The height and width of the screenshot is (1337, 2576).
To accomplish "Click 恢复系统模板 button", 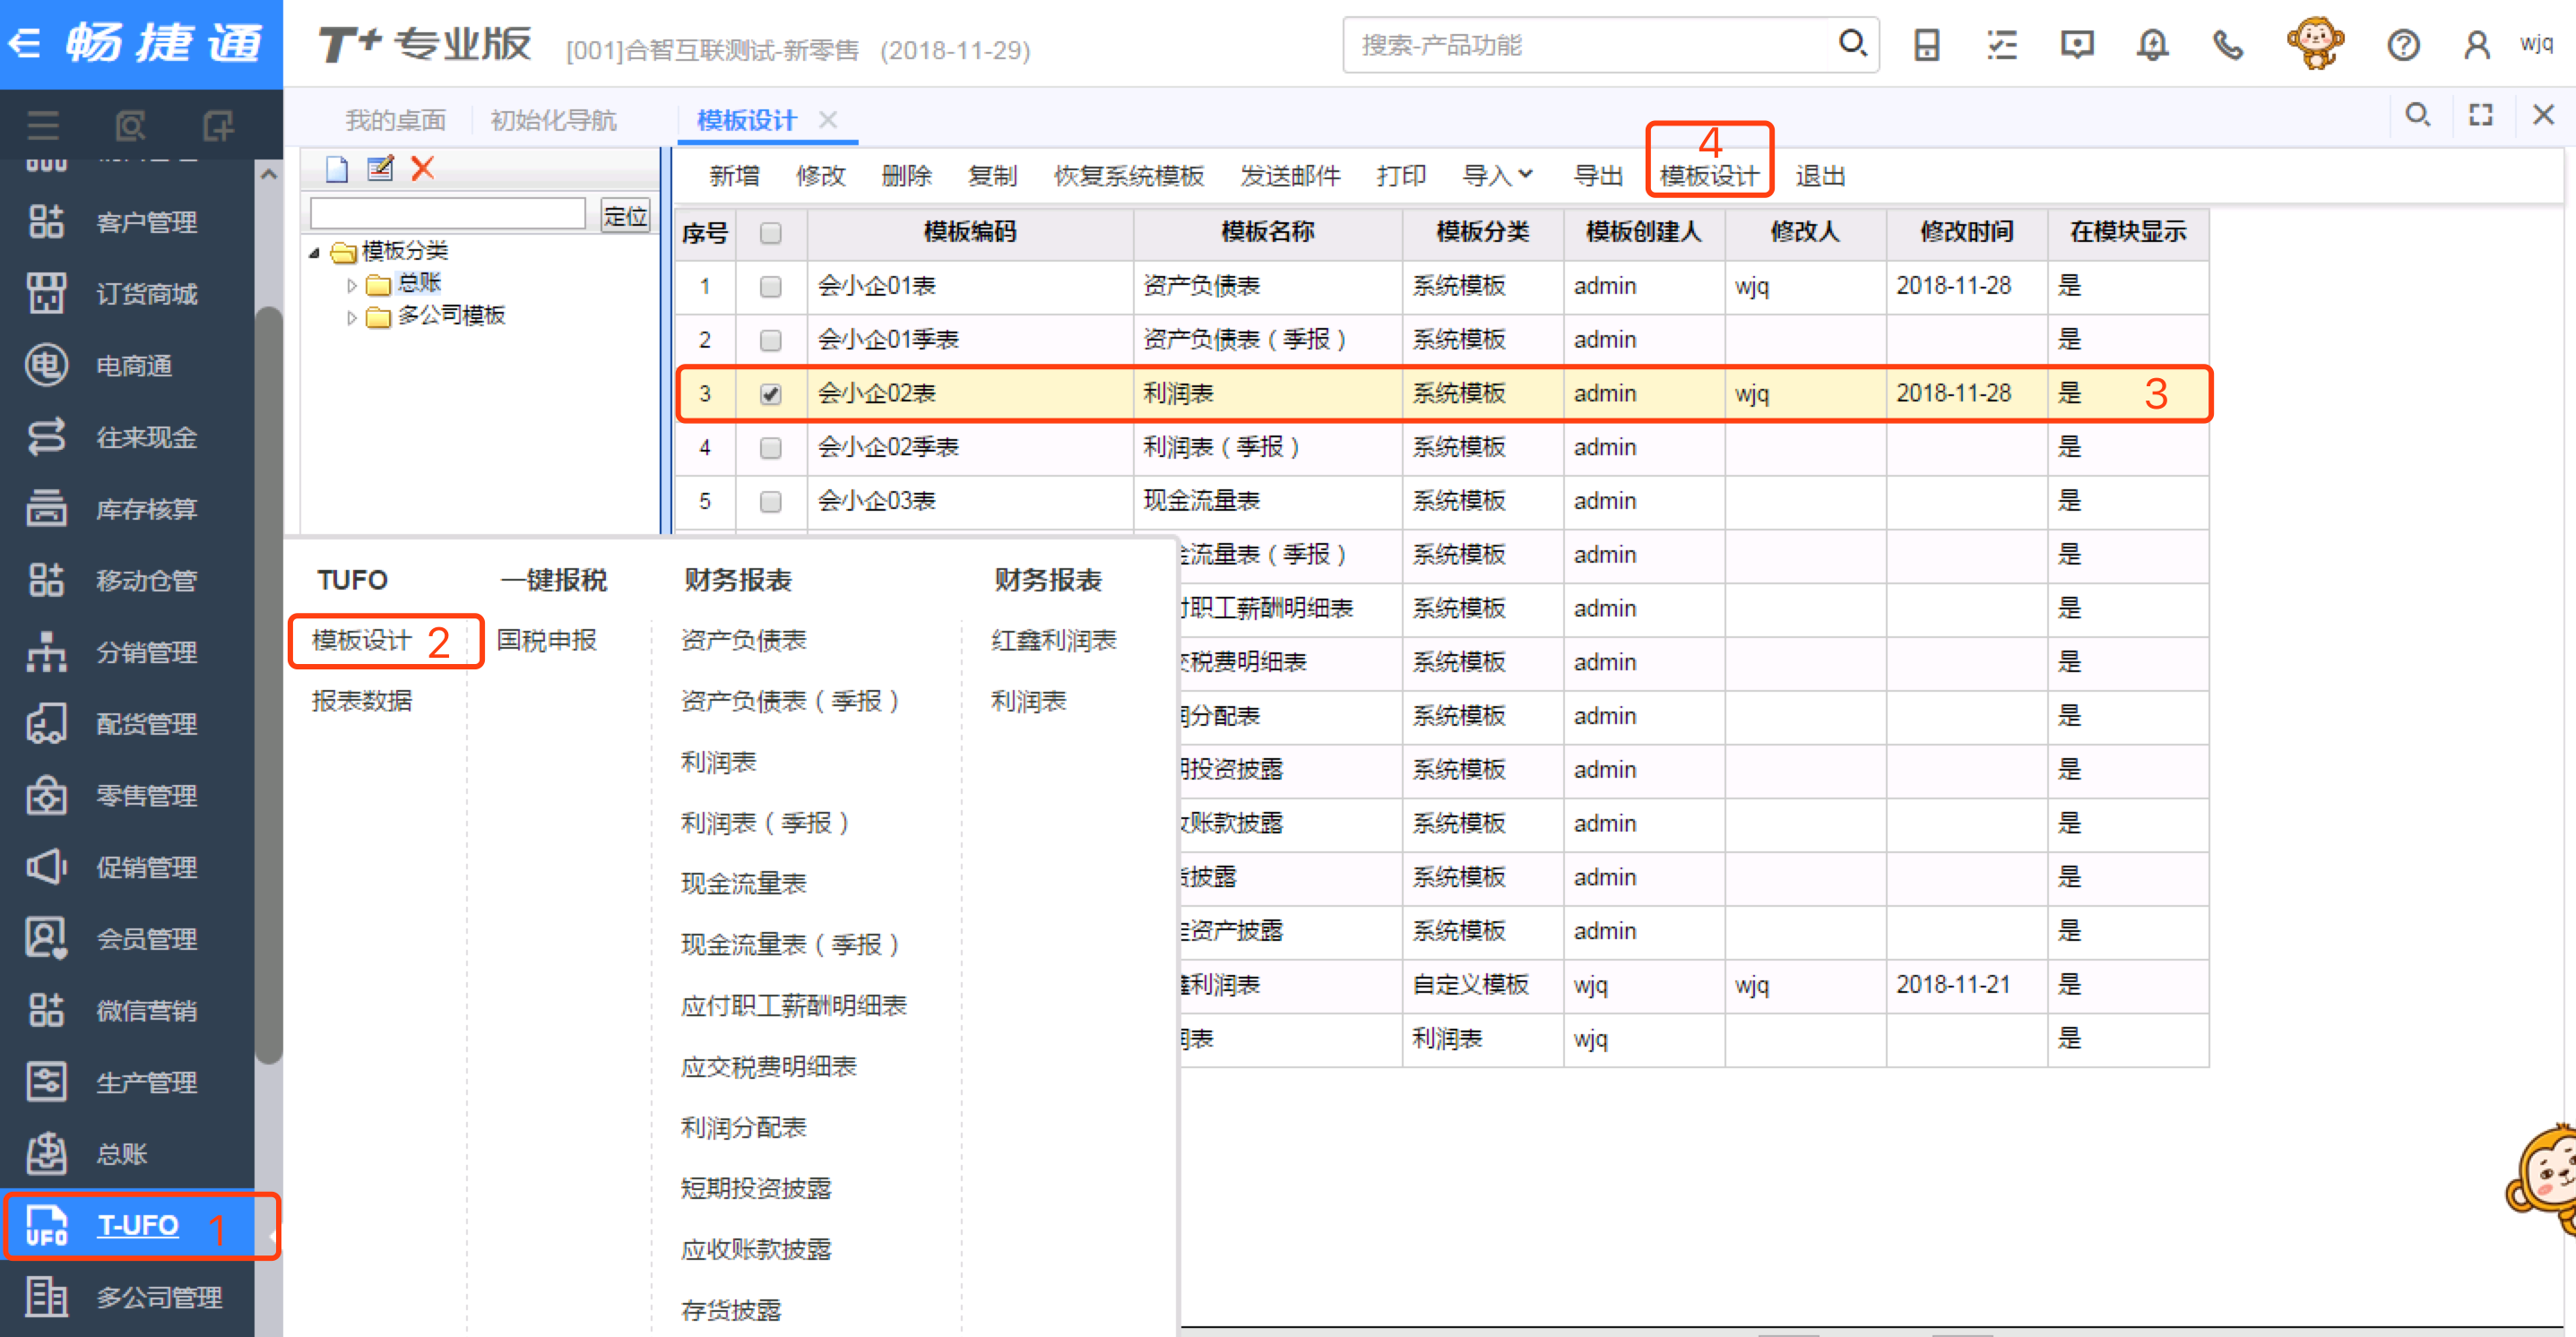I will click(1129, 176).
